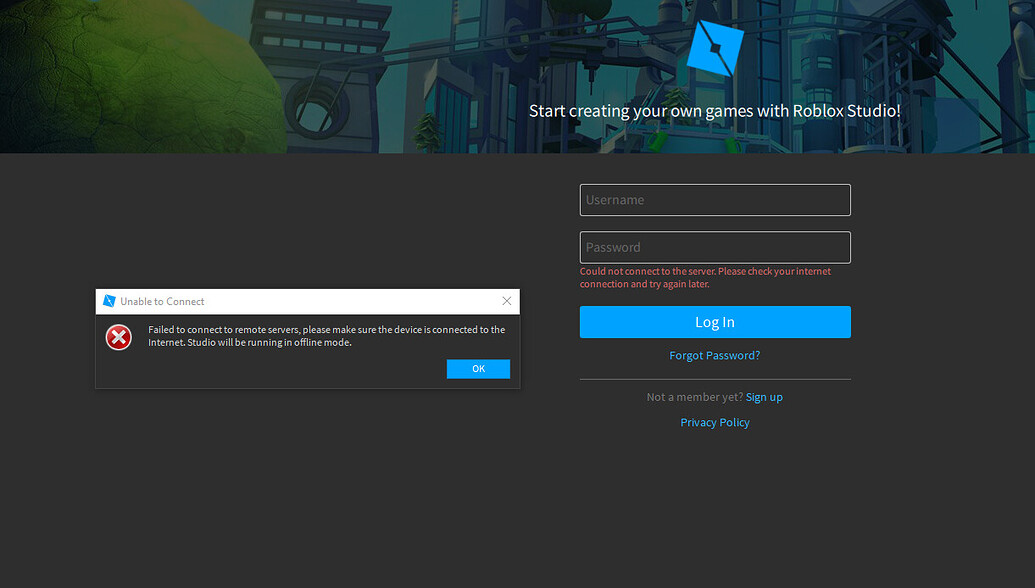Screen dimensions: 1035x588
Task: Click the 'Could not connect to the server' error text
Action: [705, 277]
